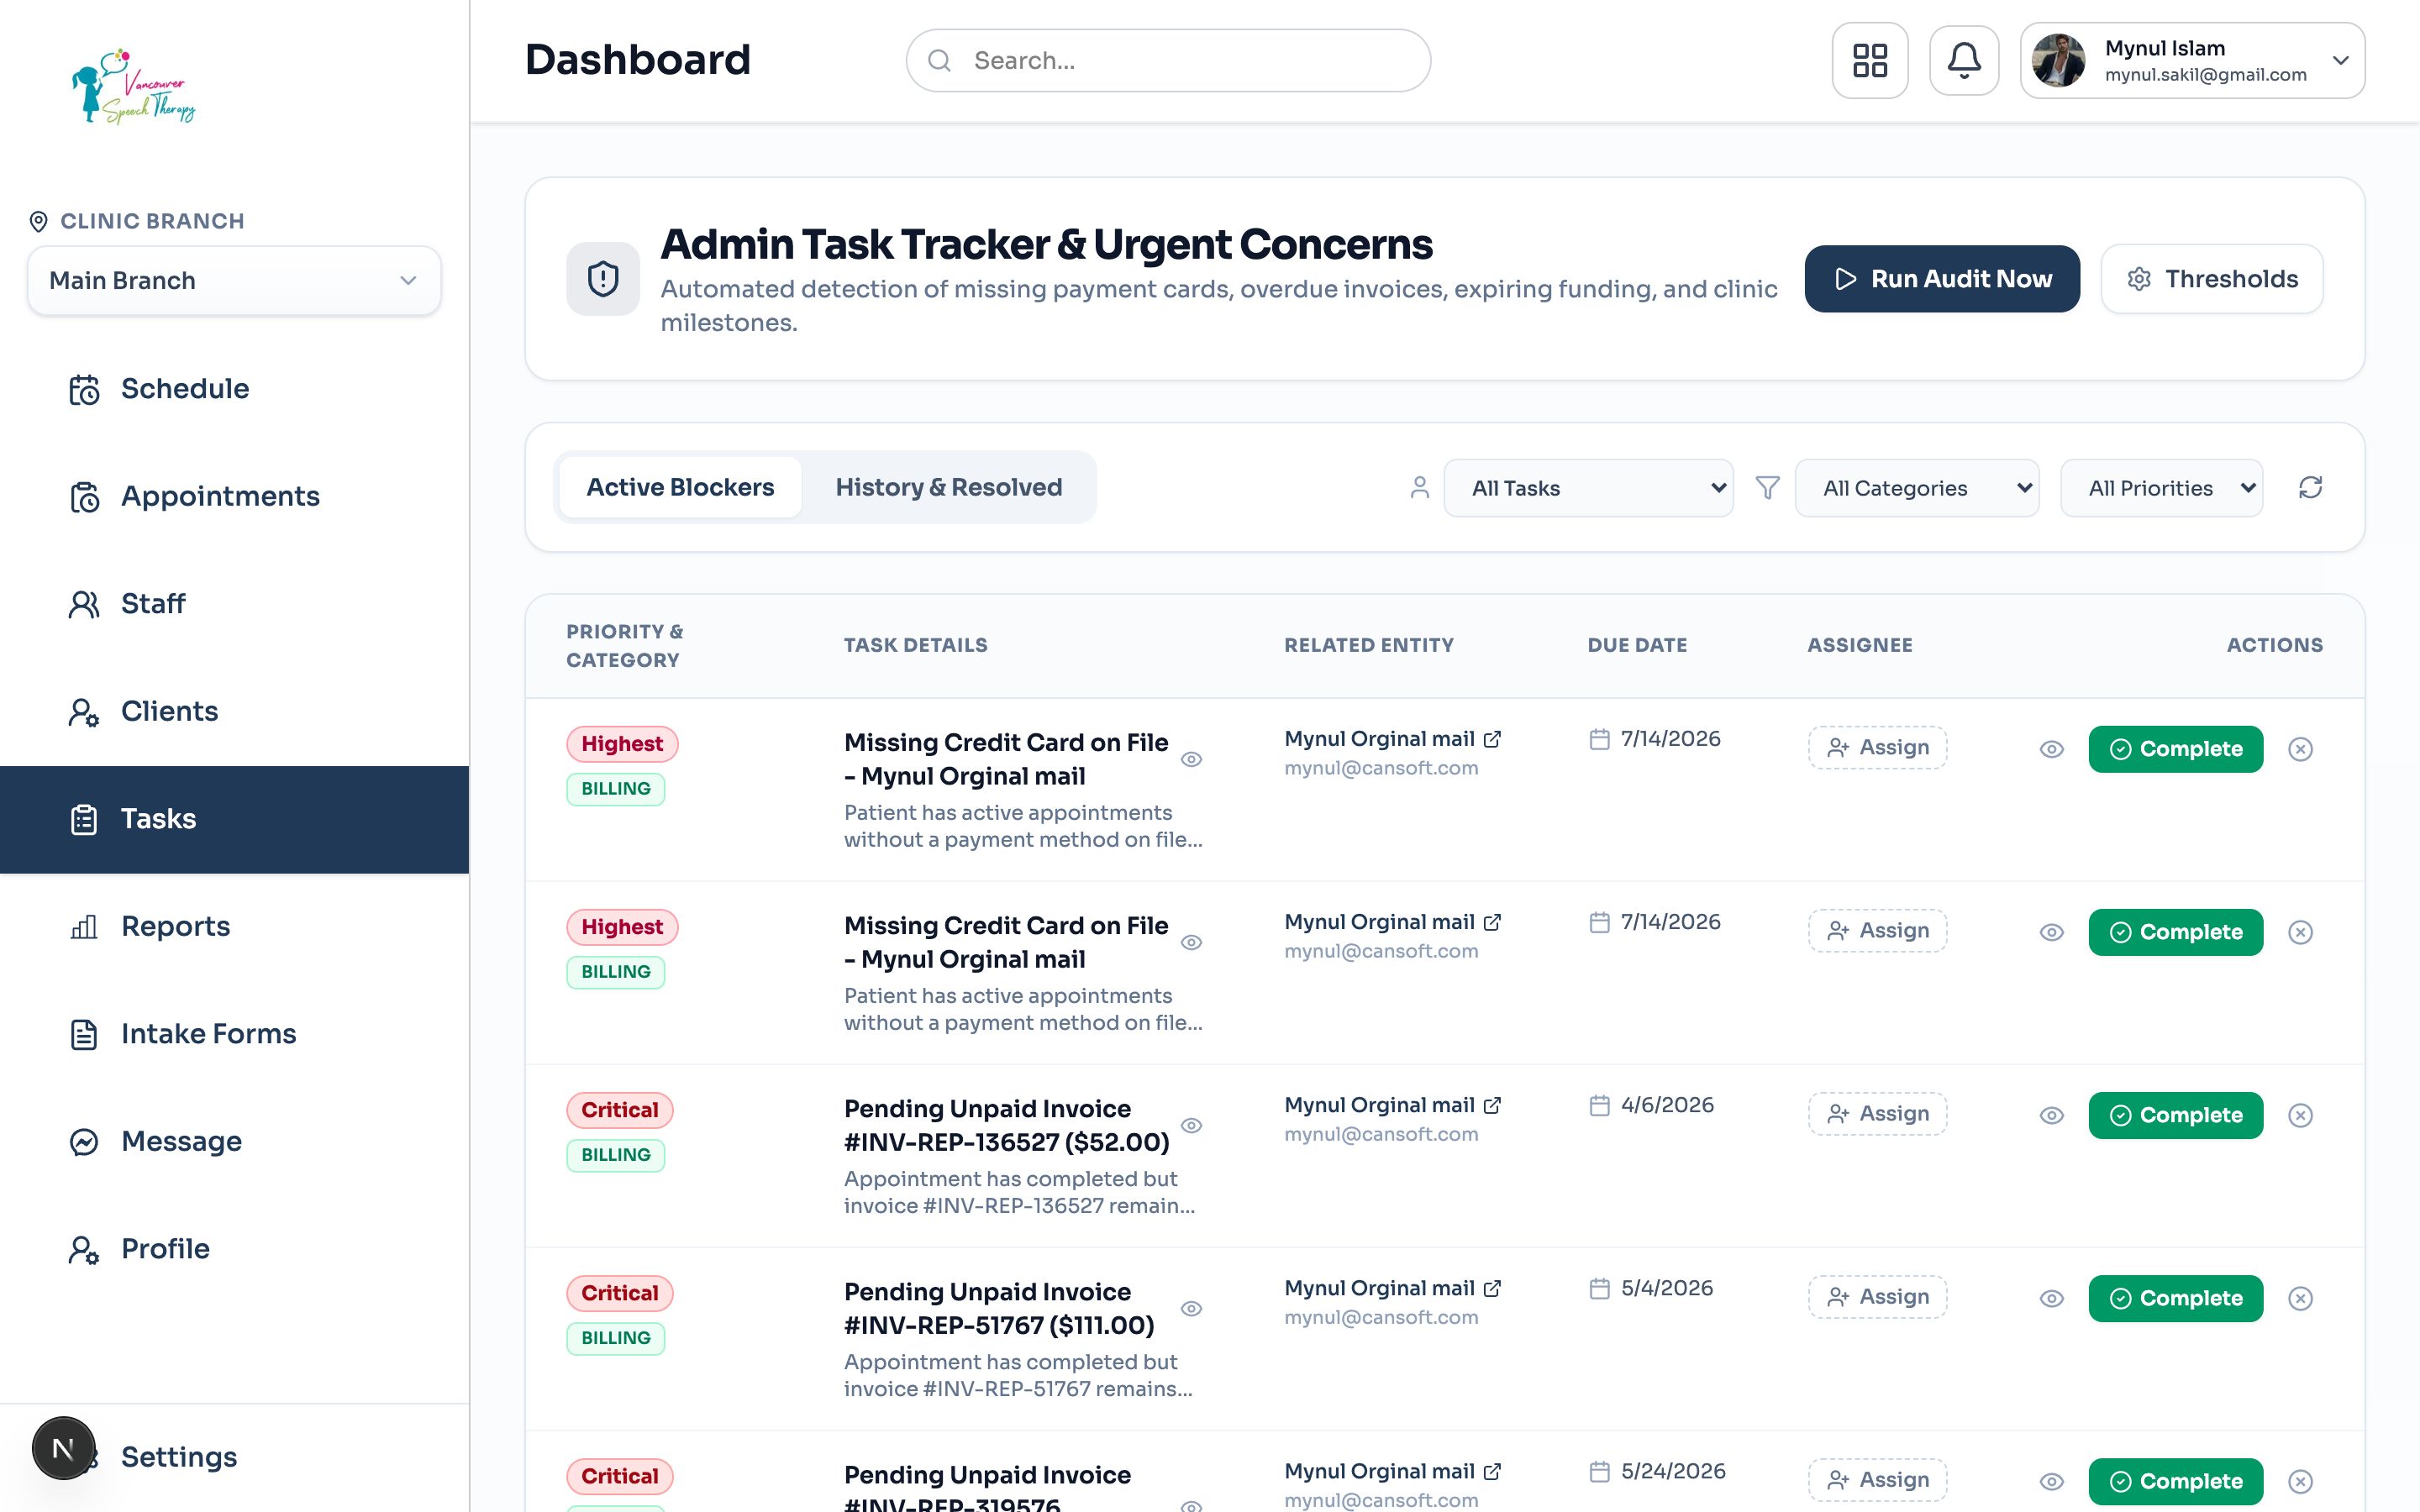
Task: Open notifications bell
Action: [1964, 60]
